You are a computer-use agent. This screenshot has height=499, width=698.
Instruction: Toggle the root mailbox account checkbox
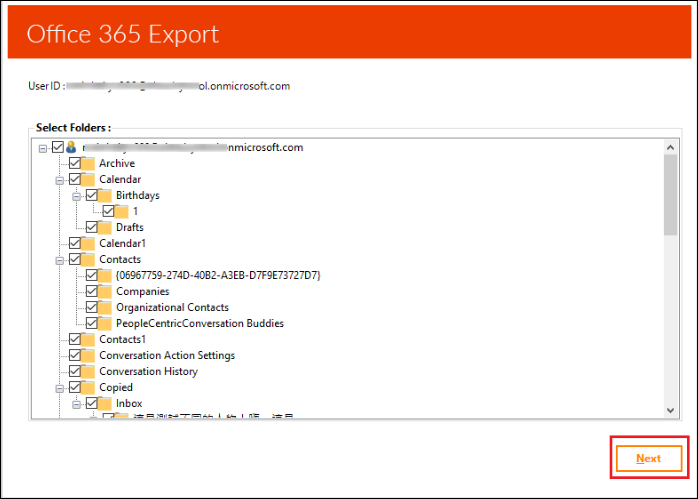pyautogui.click(x=58, y=147)
